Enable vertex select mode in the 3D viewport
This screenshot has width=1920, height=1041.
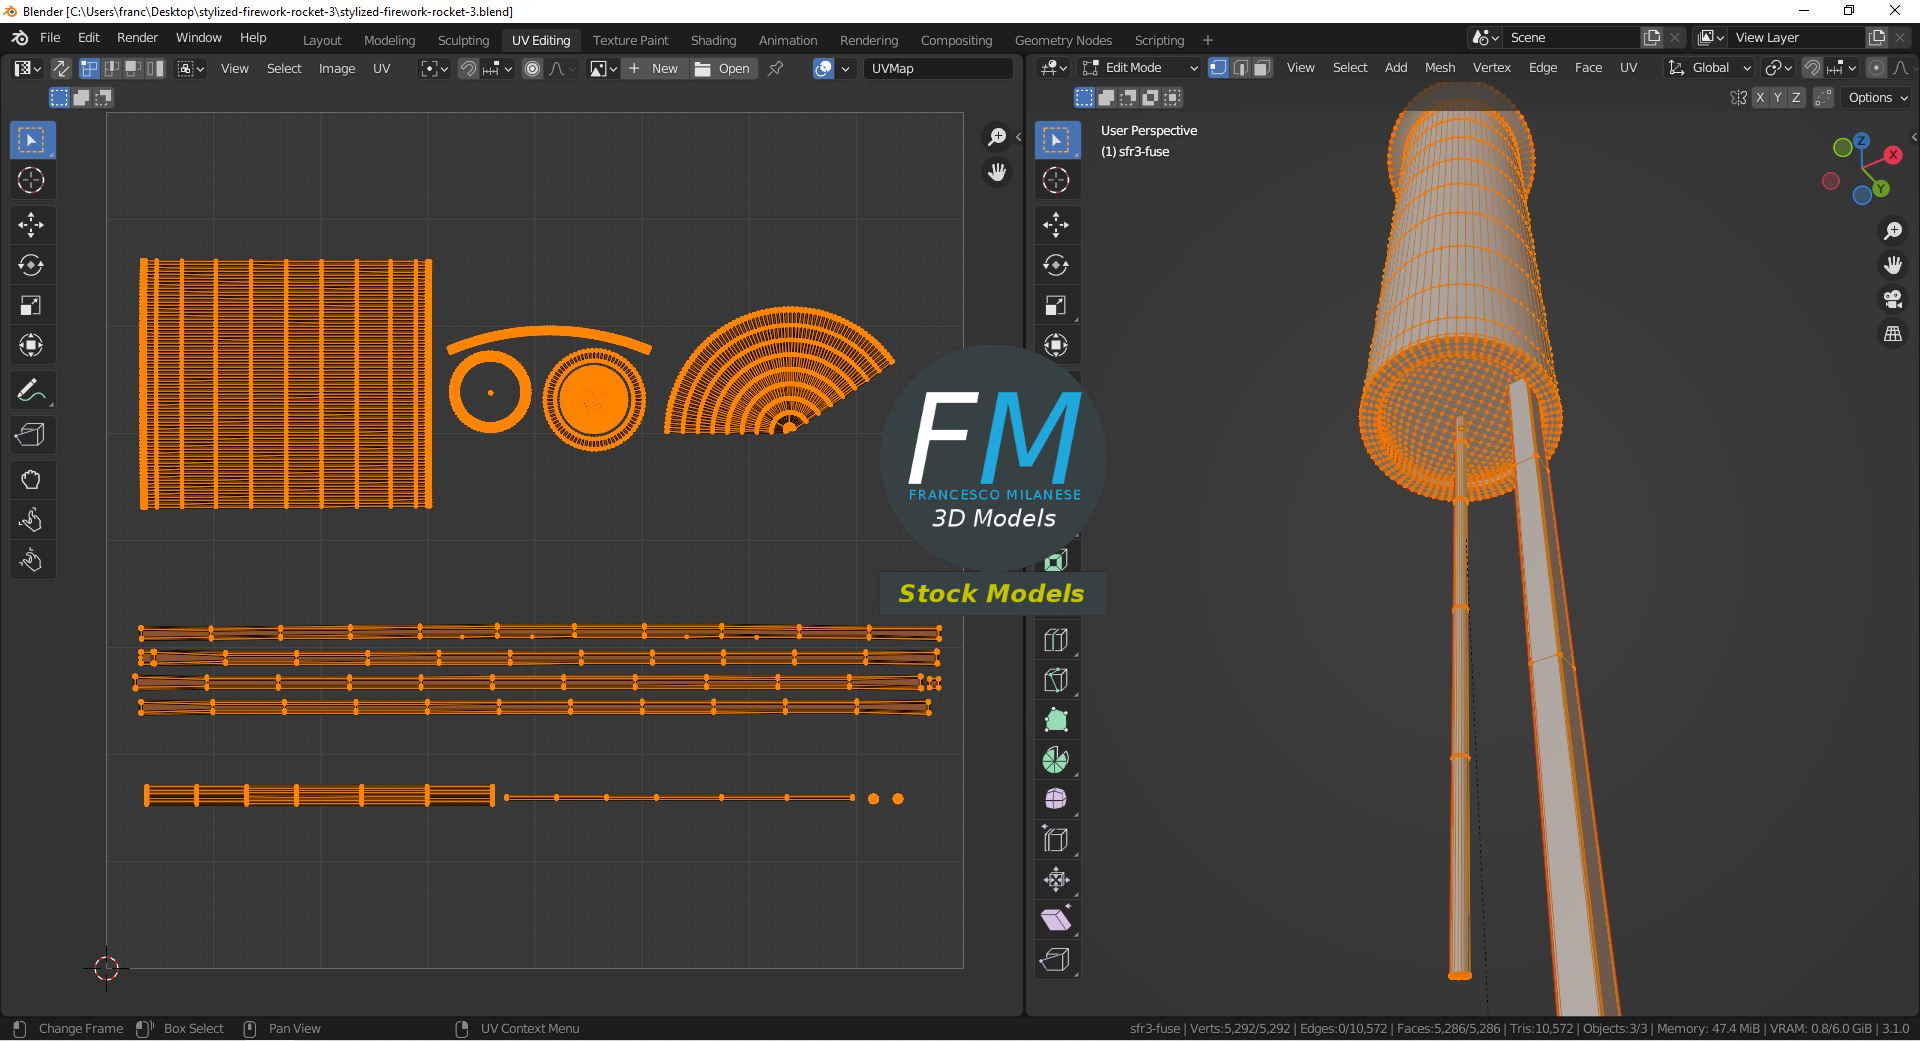coord(1218,68)
